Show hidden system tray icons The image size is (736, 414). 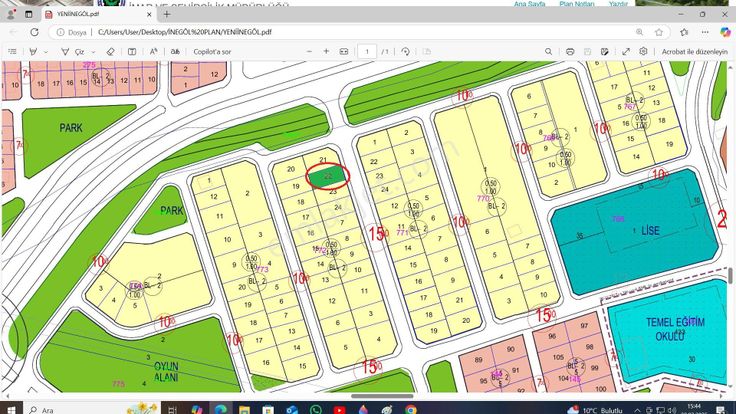coord(637,410)
